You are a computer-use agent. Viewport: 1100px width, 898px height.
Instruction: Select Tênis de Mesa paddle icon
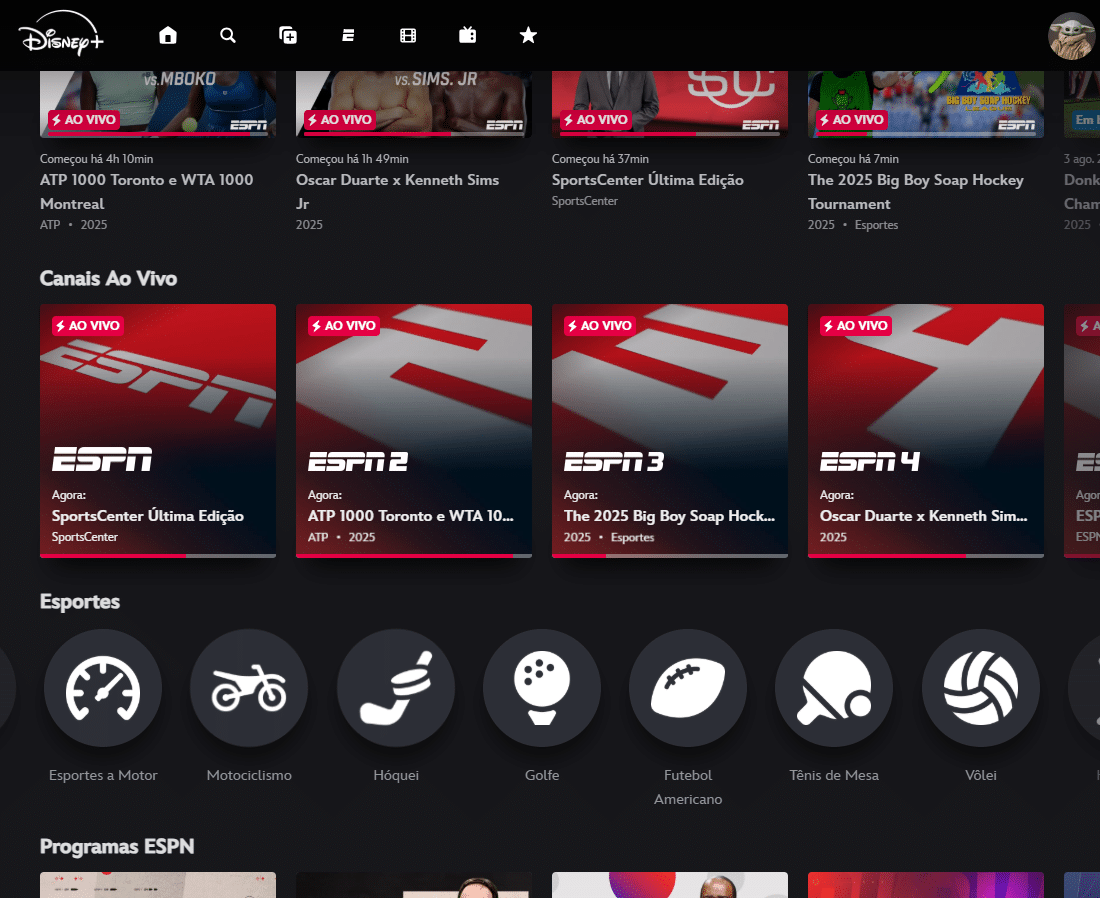click(x=834, y=688)
